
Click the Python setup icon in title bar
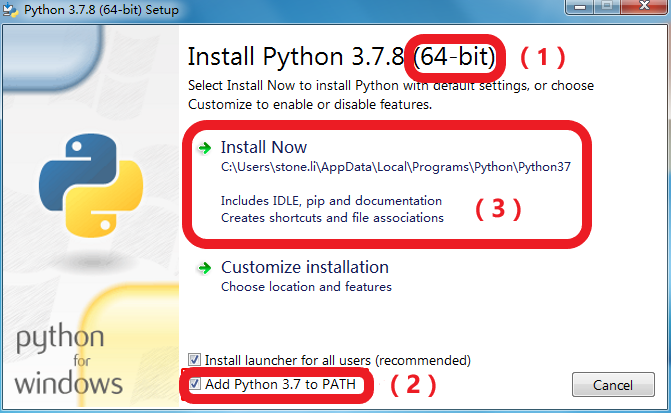[x=11, y=9]
